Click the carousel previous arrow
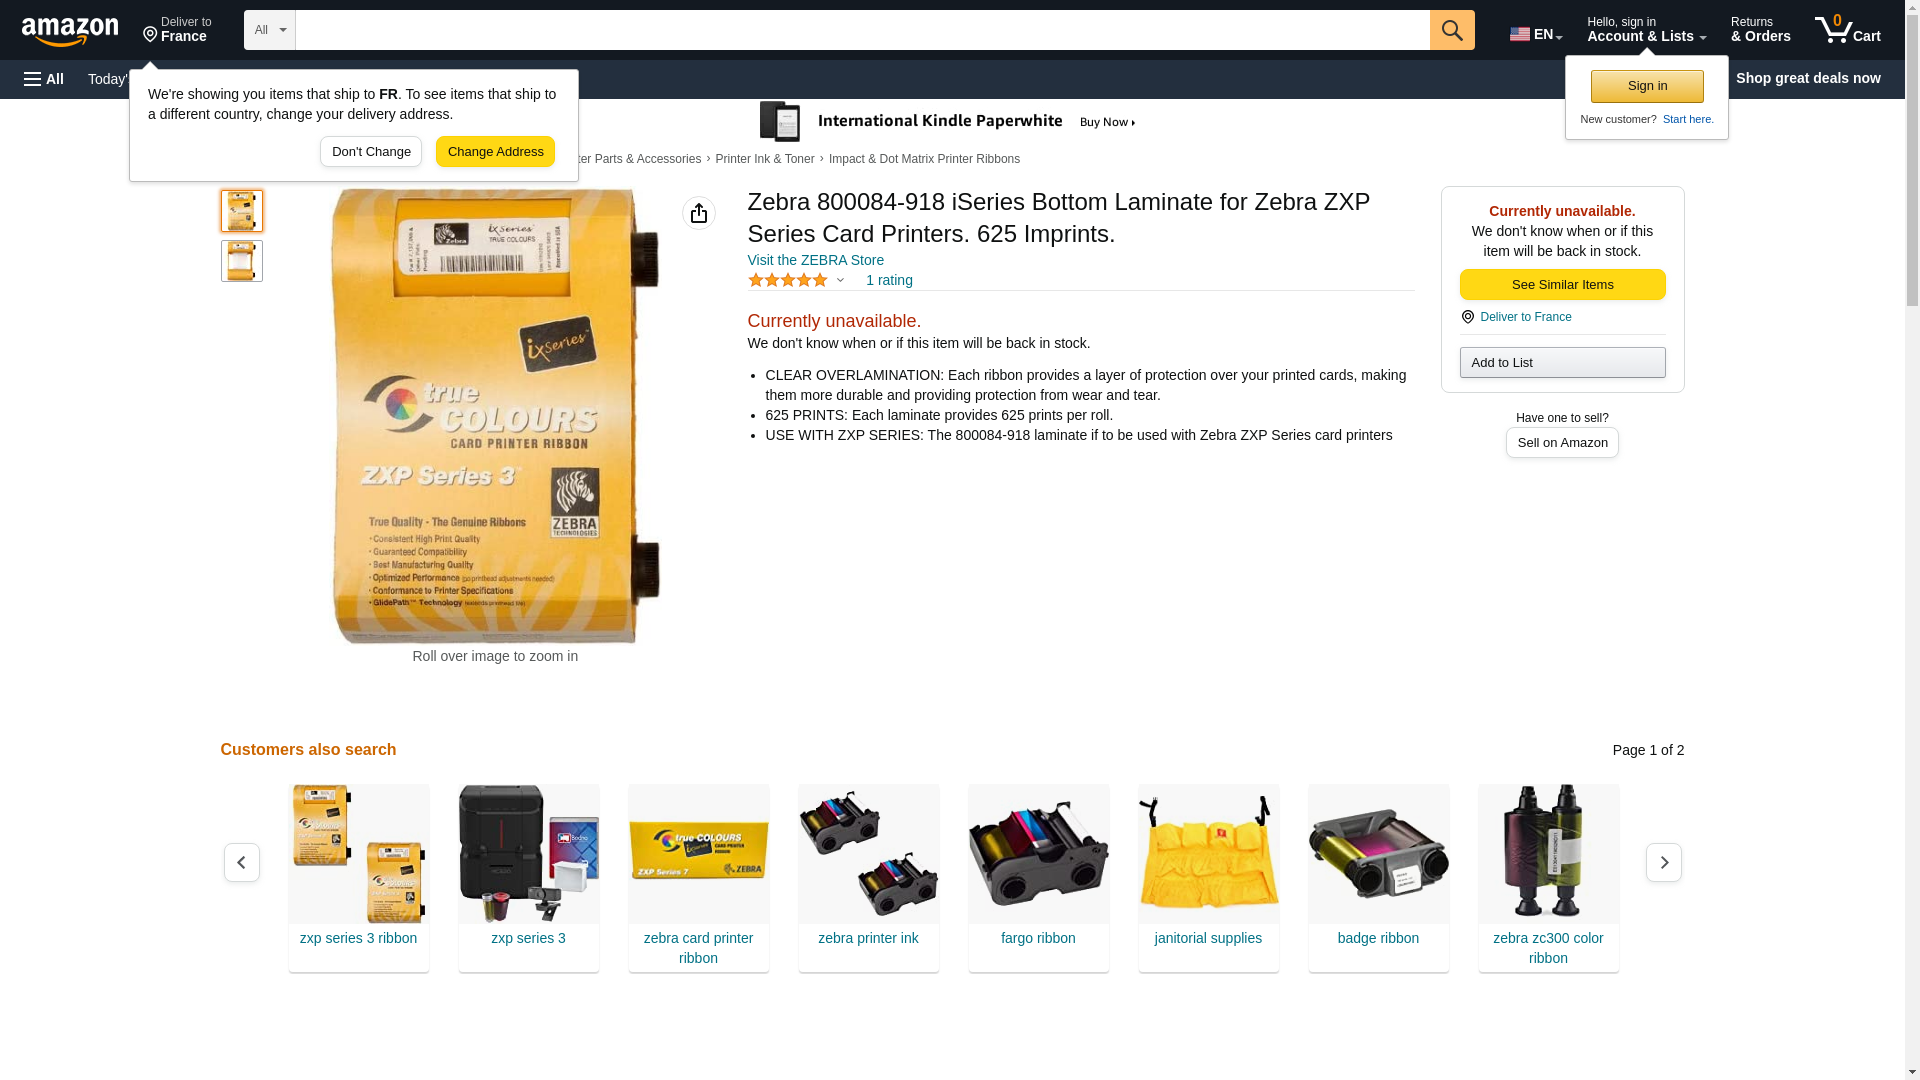 coord(242,862)
